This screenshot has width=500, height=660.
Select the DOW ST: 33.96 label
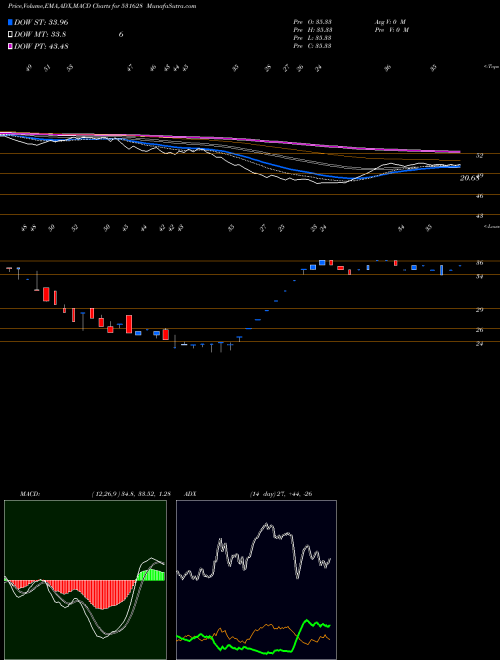click(41, 22)
